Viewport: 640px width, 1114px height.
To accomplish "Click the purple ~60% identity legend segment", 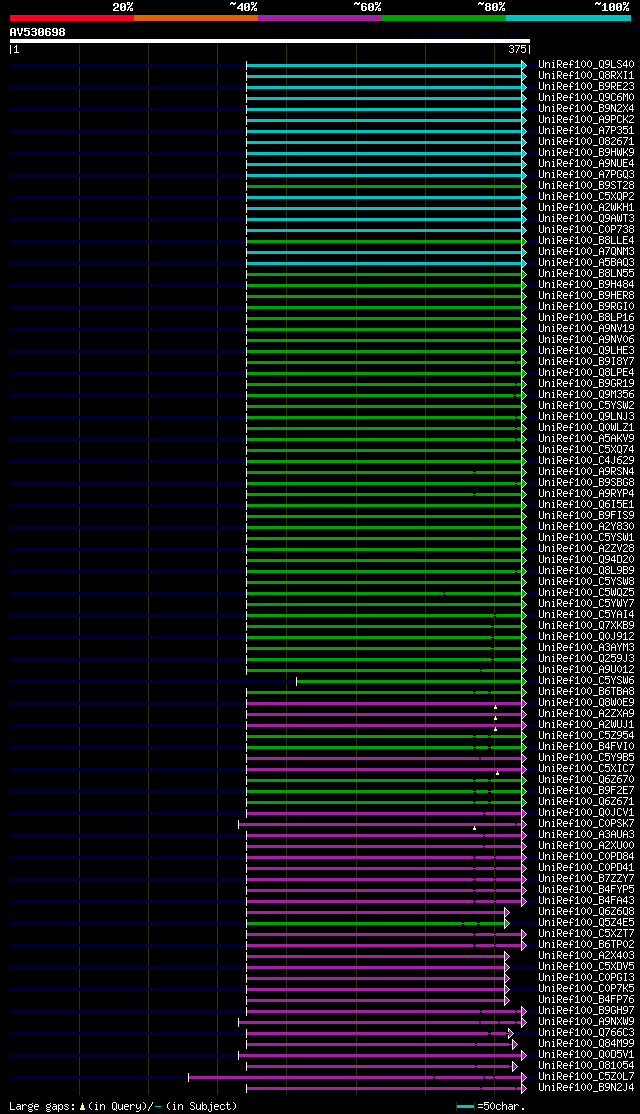I will click(320, 18).
